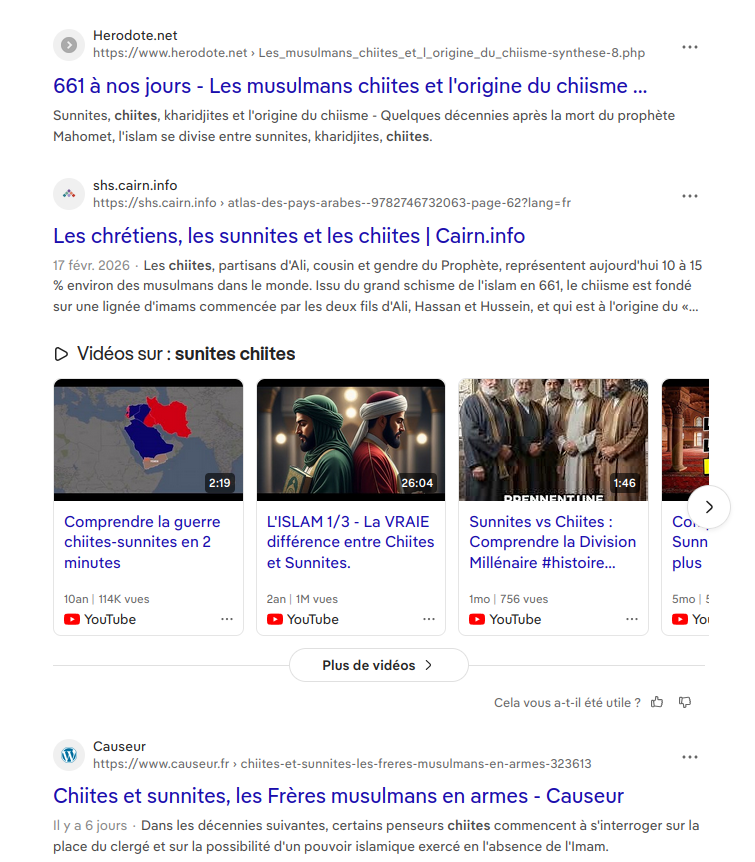Click the Causeur WordPress favicon

coord(69,755)
